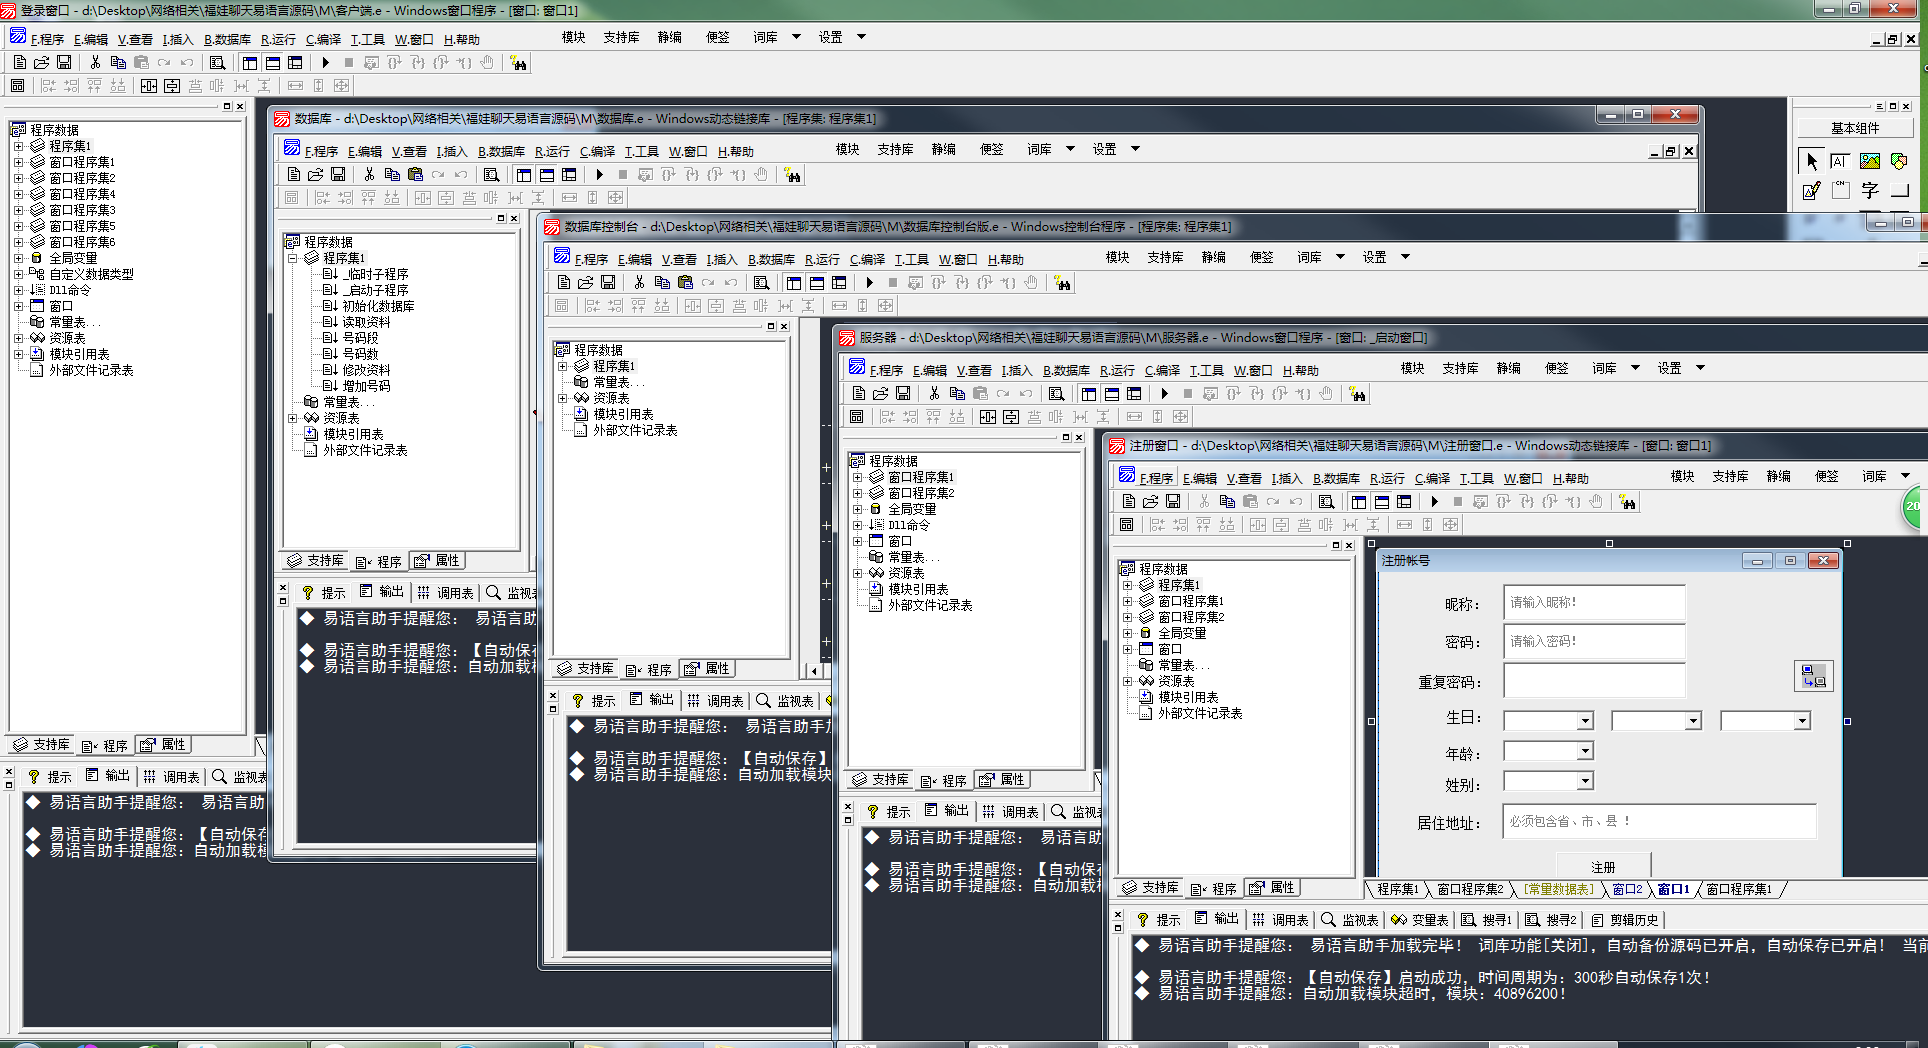Switch to [常量数据表] tab in 注册窗口
The image size is (1928, 1048).
coord(1559,889)
